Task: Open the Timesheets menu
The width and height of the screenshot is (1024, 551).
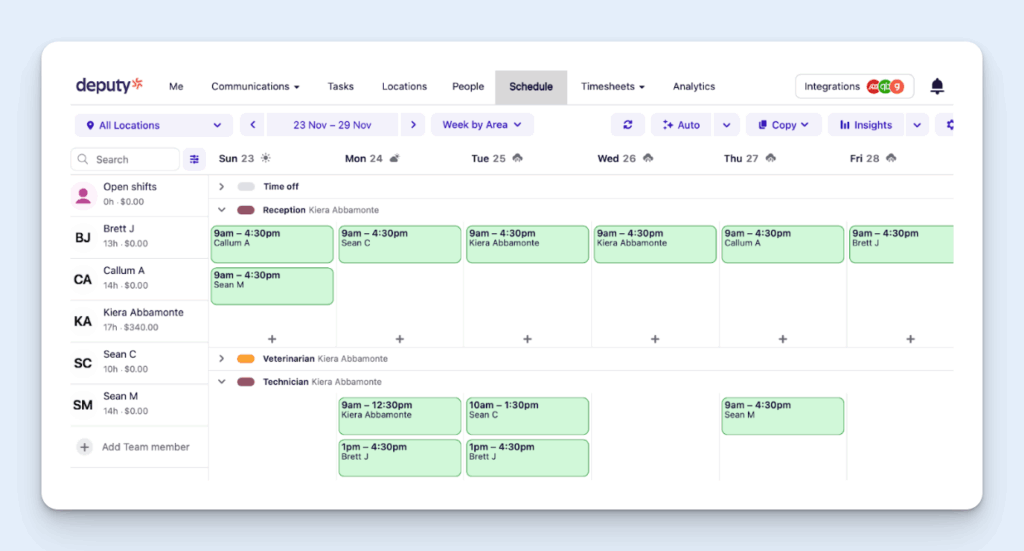Action: pyautogui.click(x=613, y=86)
